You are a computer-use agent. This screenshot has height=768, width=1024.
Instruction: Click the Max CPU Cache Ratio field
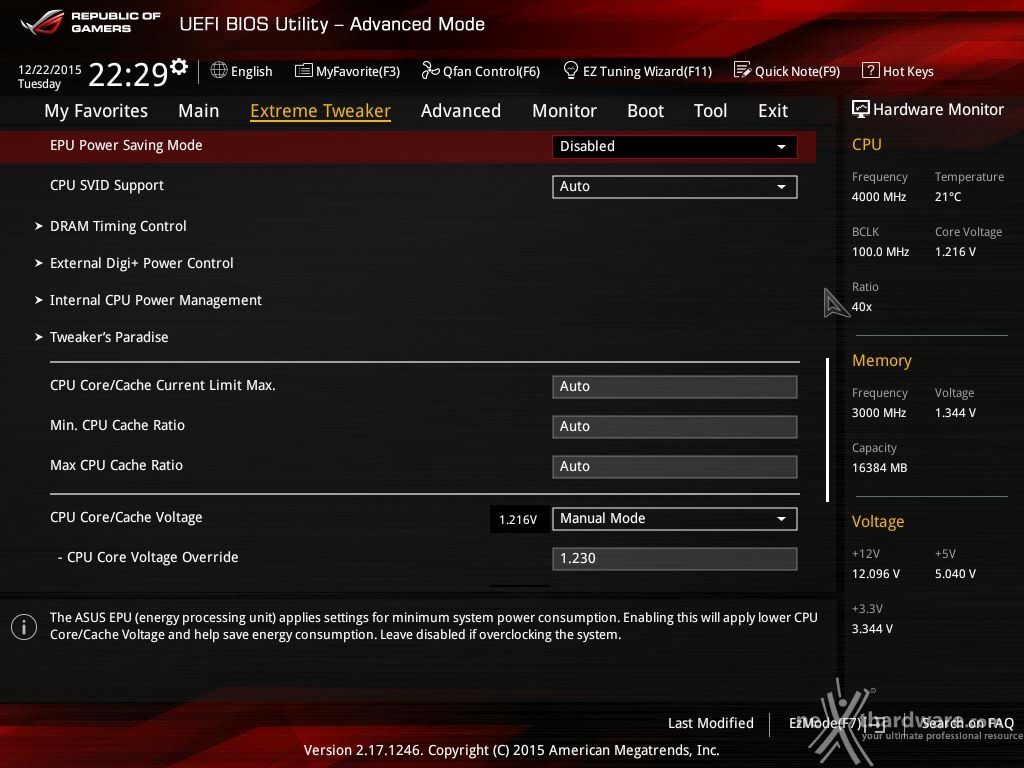tap(675, 466)
